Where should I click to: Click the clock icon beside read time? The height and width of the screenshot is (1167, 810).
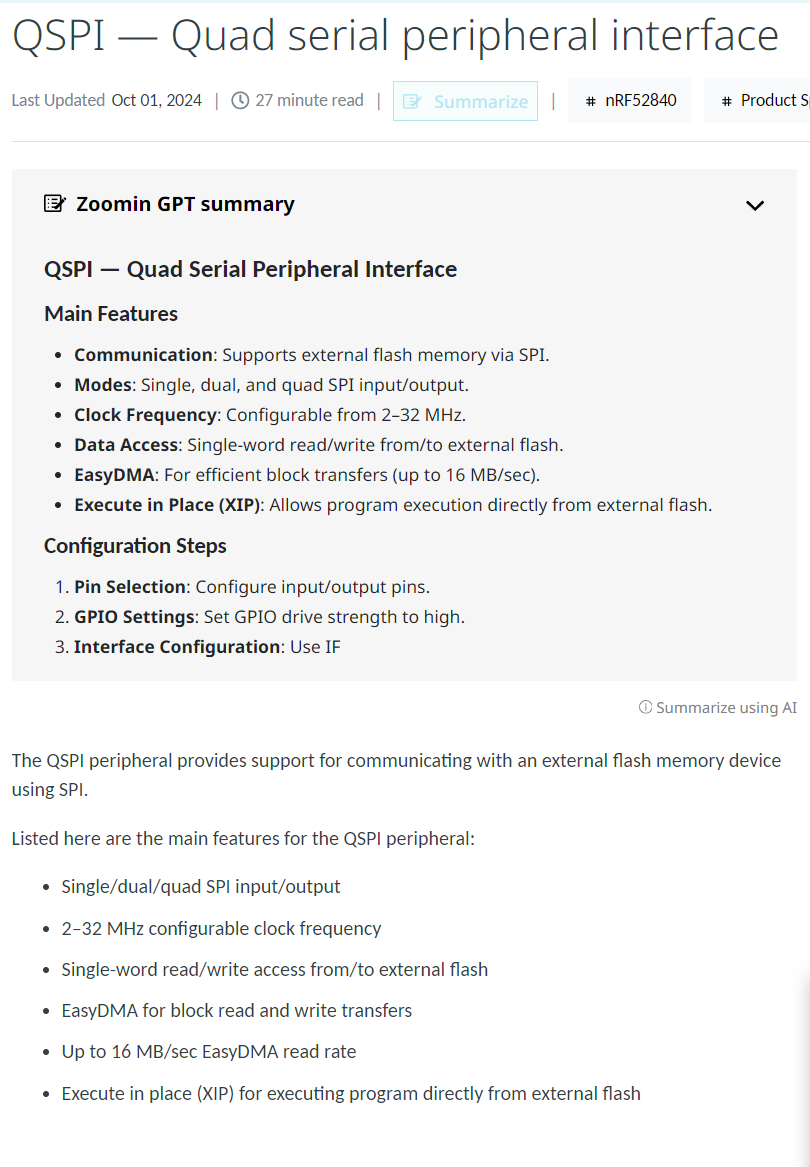[x=240, y=101]
